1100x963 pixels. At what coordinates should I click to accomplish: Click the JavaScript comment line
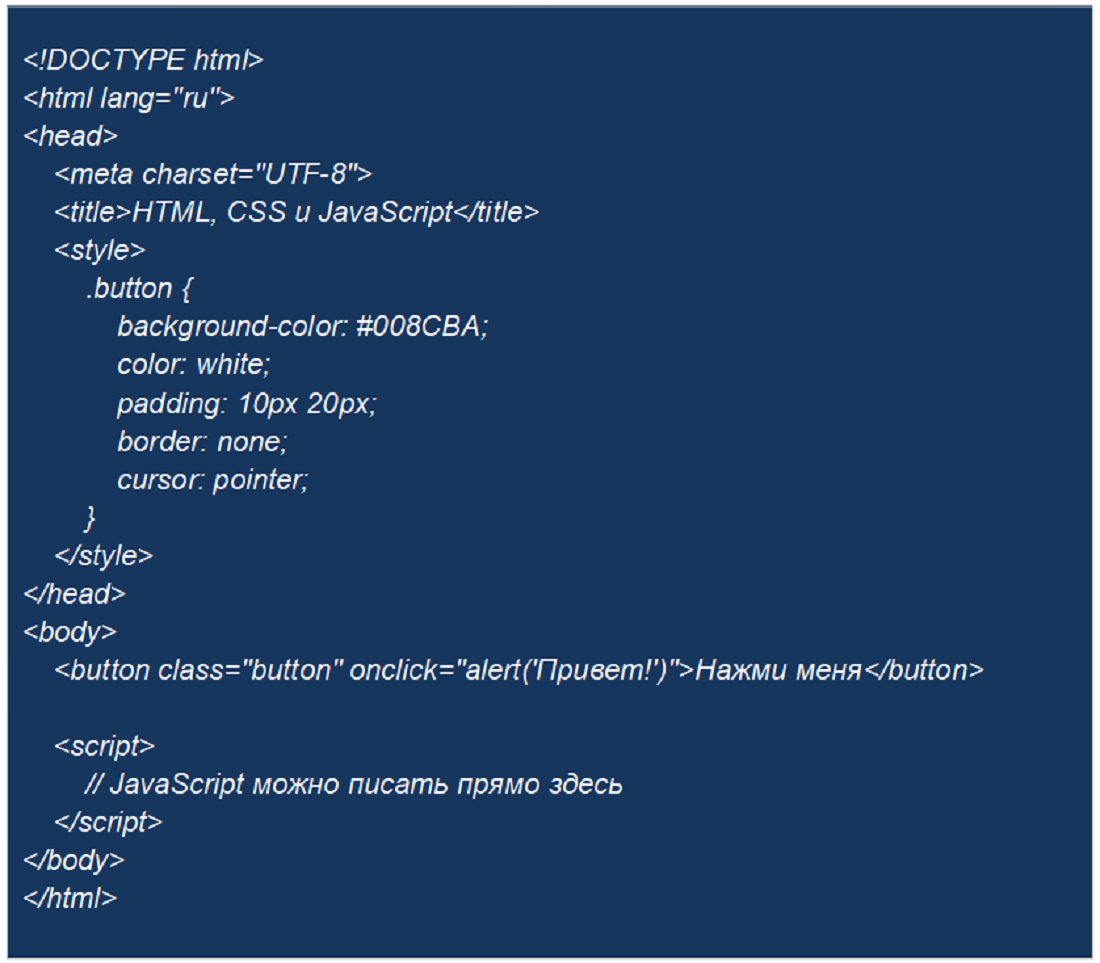click(353, 784)
